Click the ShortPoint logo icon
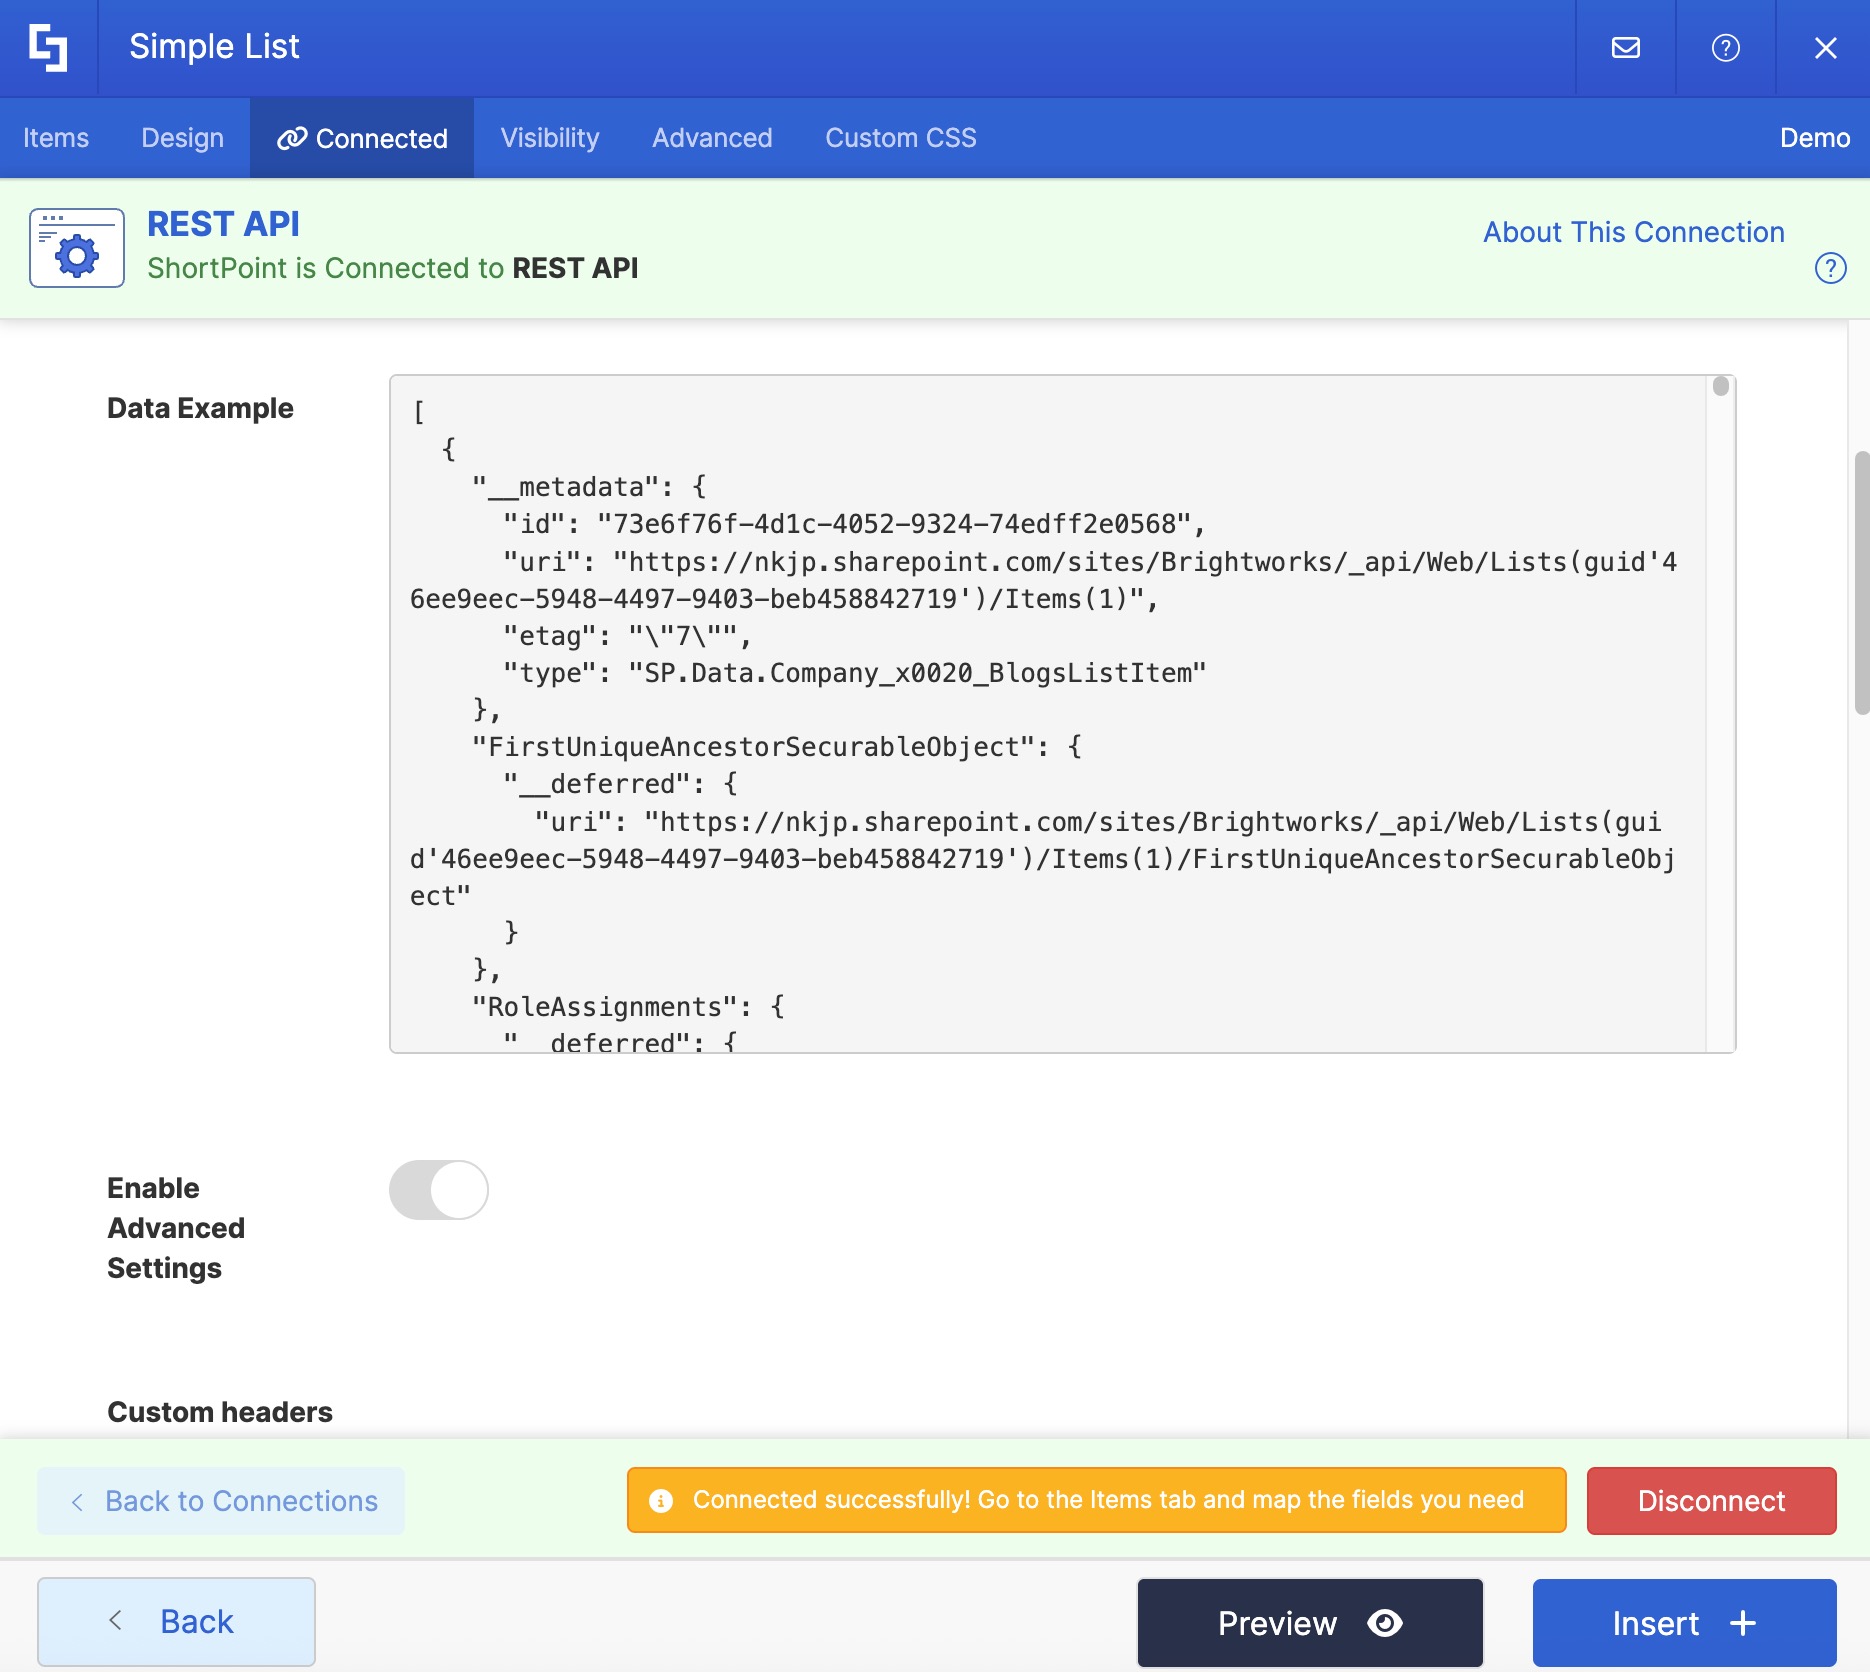Image resolution: width=1870 pixels, height=1672 pixels. [x=48, y=47]
